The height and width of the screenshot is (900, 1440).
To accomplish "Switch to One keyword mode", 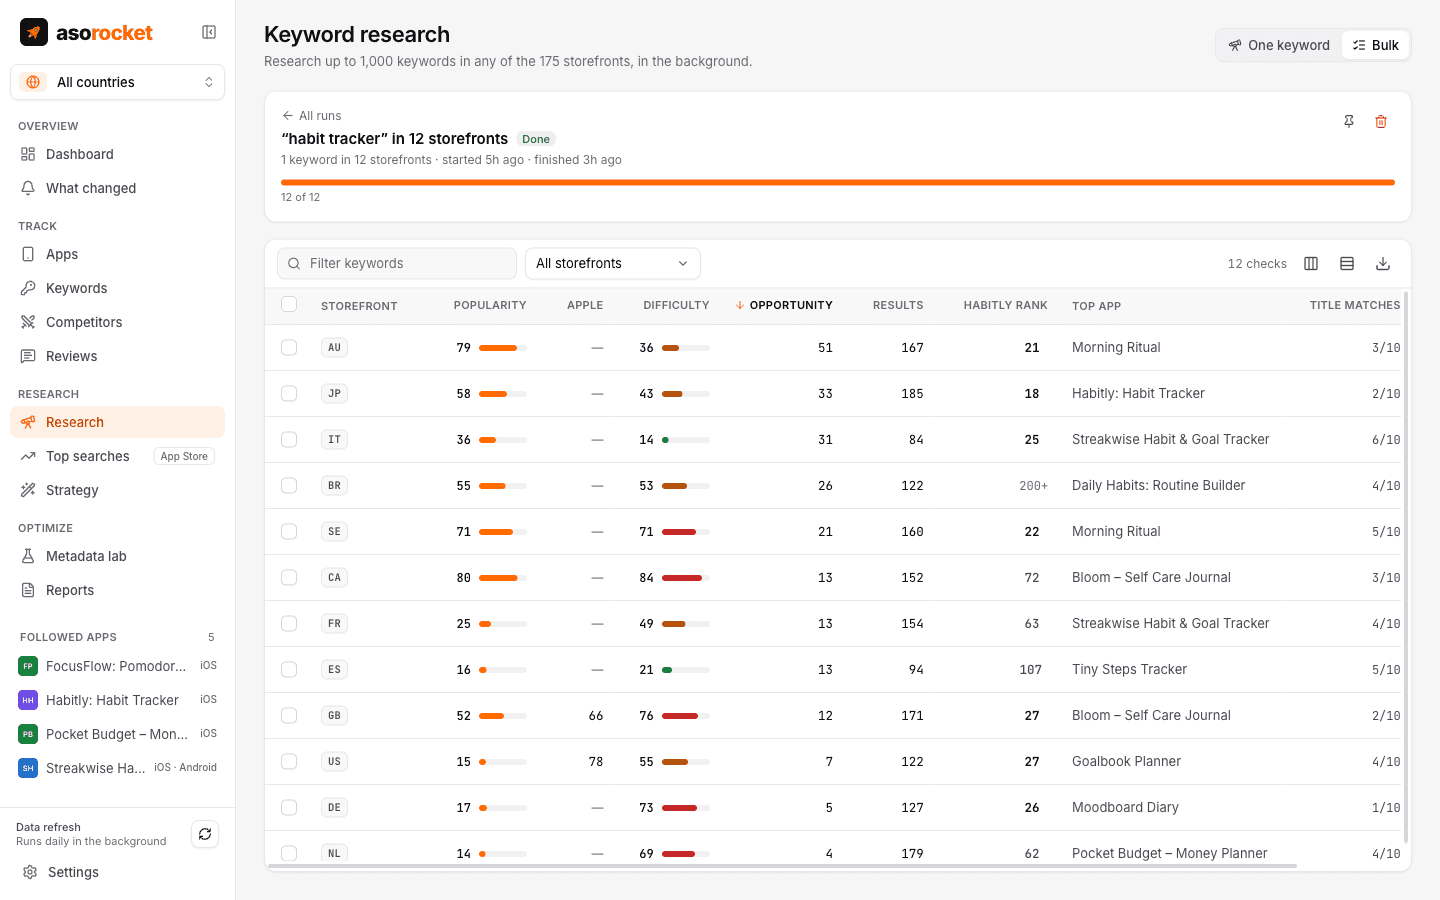I will [1279, 45].
